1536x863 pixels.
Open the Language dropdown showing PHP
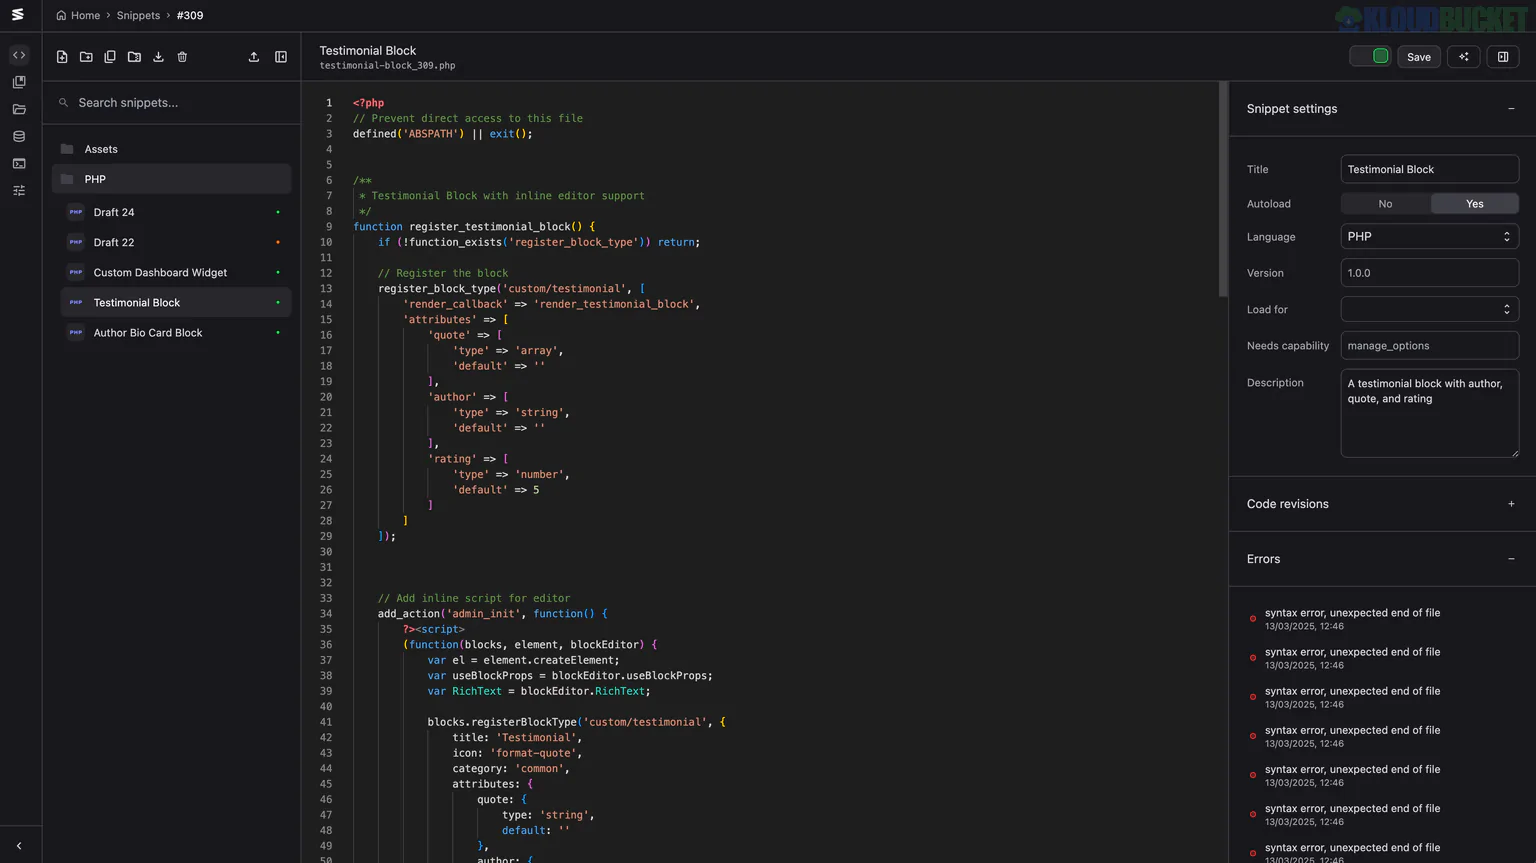1429,236
